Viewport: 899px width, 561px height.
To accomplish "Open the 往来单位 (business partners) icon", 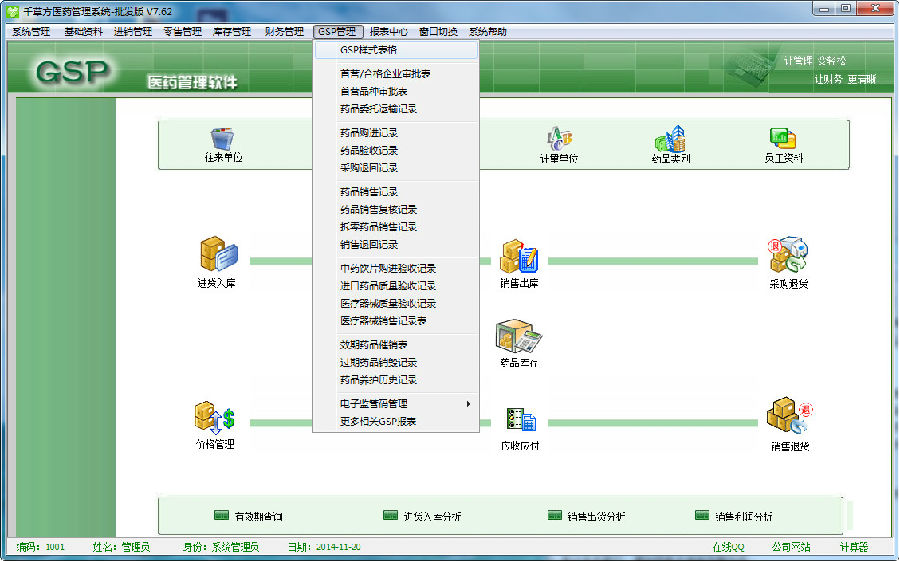I will (x=223, y=142).
